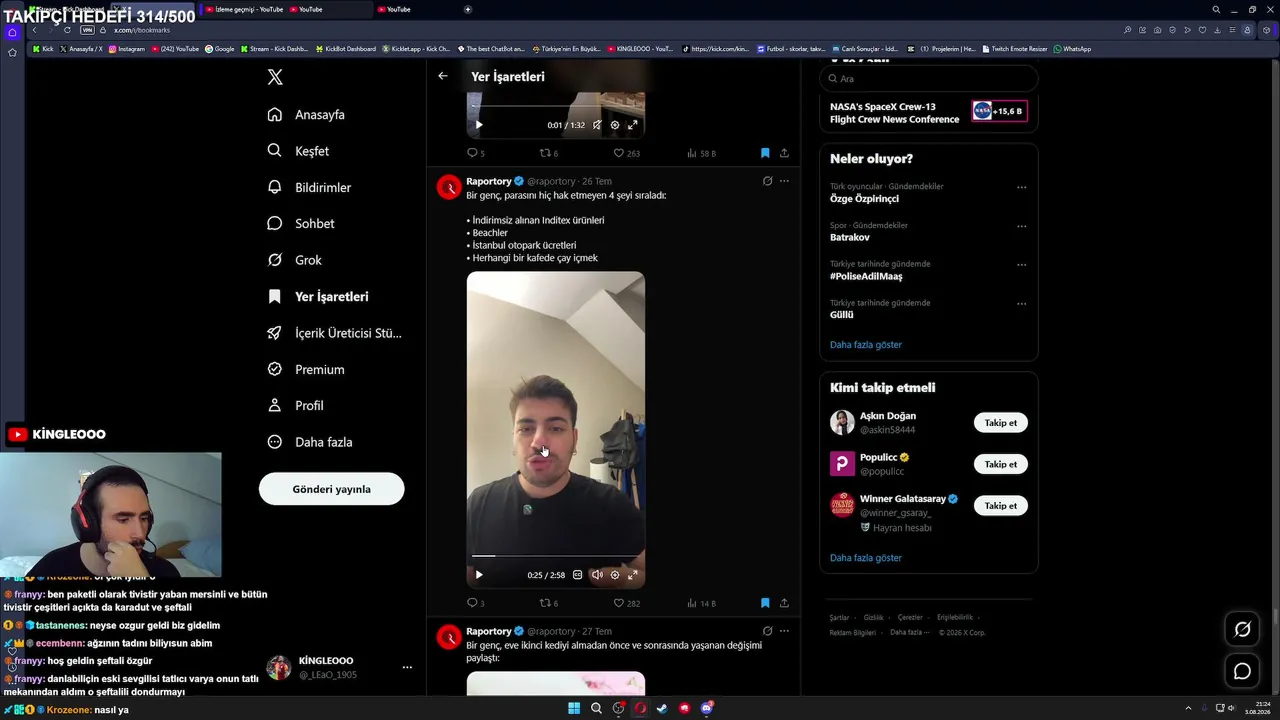Go back using the arrow beside Yer İşaretleri

443,76
